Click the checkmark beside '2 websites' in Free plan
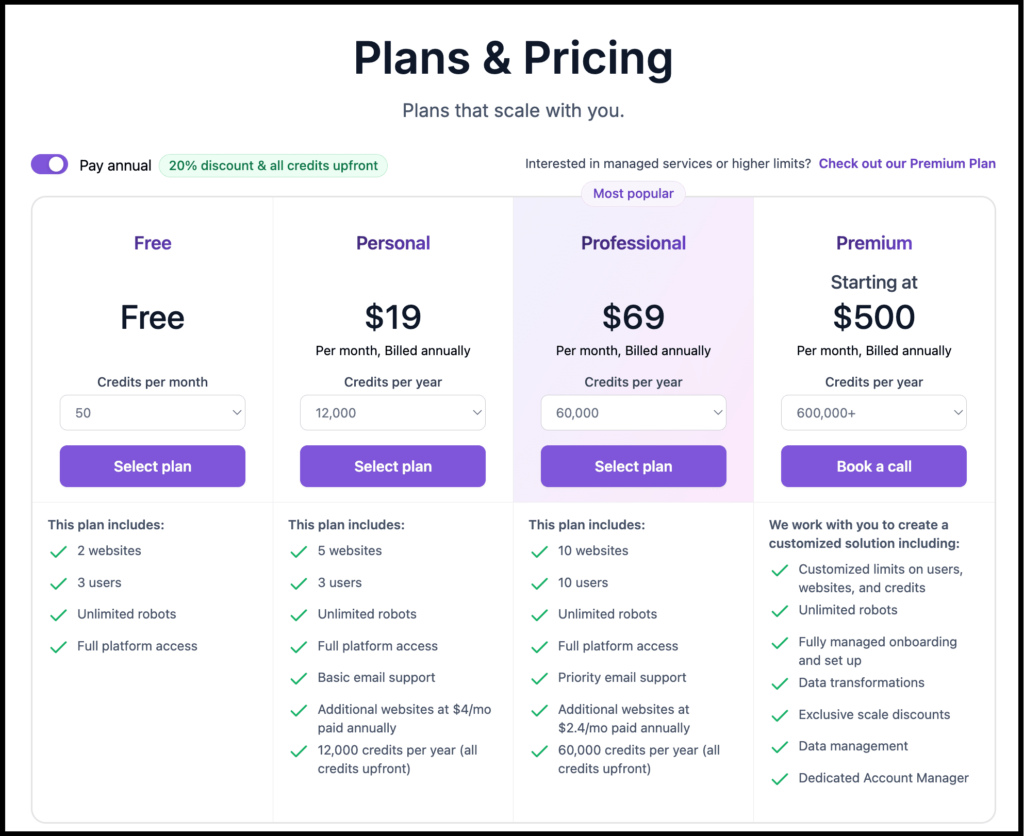 pyautogui.click(x=58, y=550)
